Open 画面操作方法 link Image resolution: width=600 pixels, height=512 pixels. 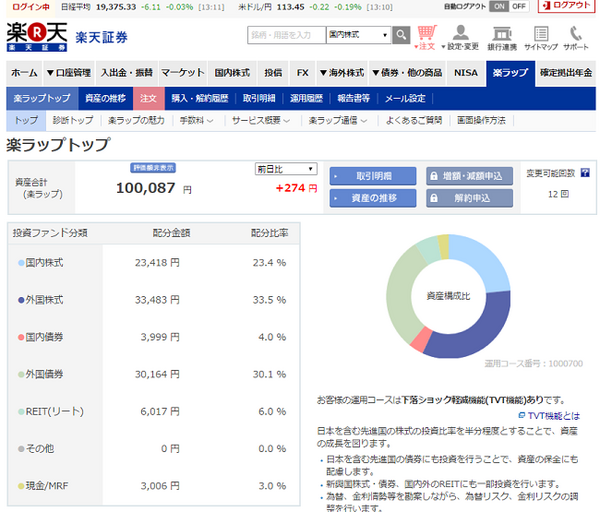pos(481,121)
